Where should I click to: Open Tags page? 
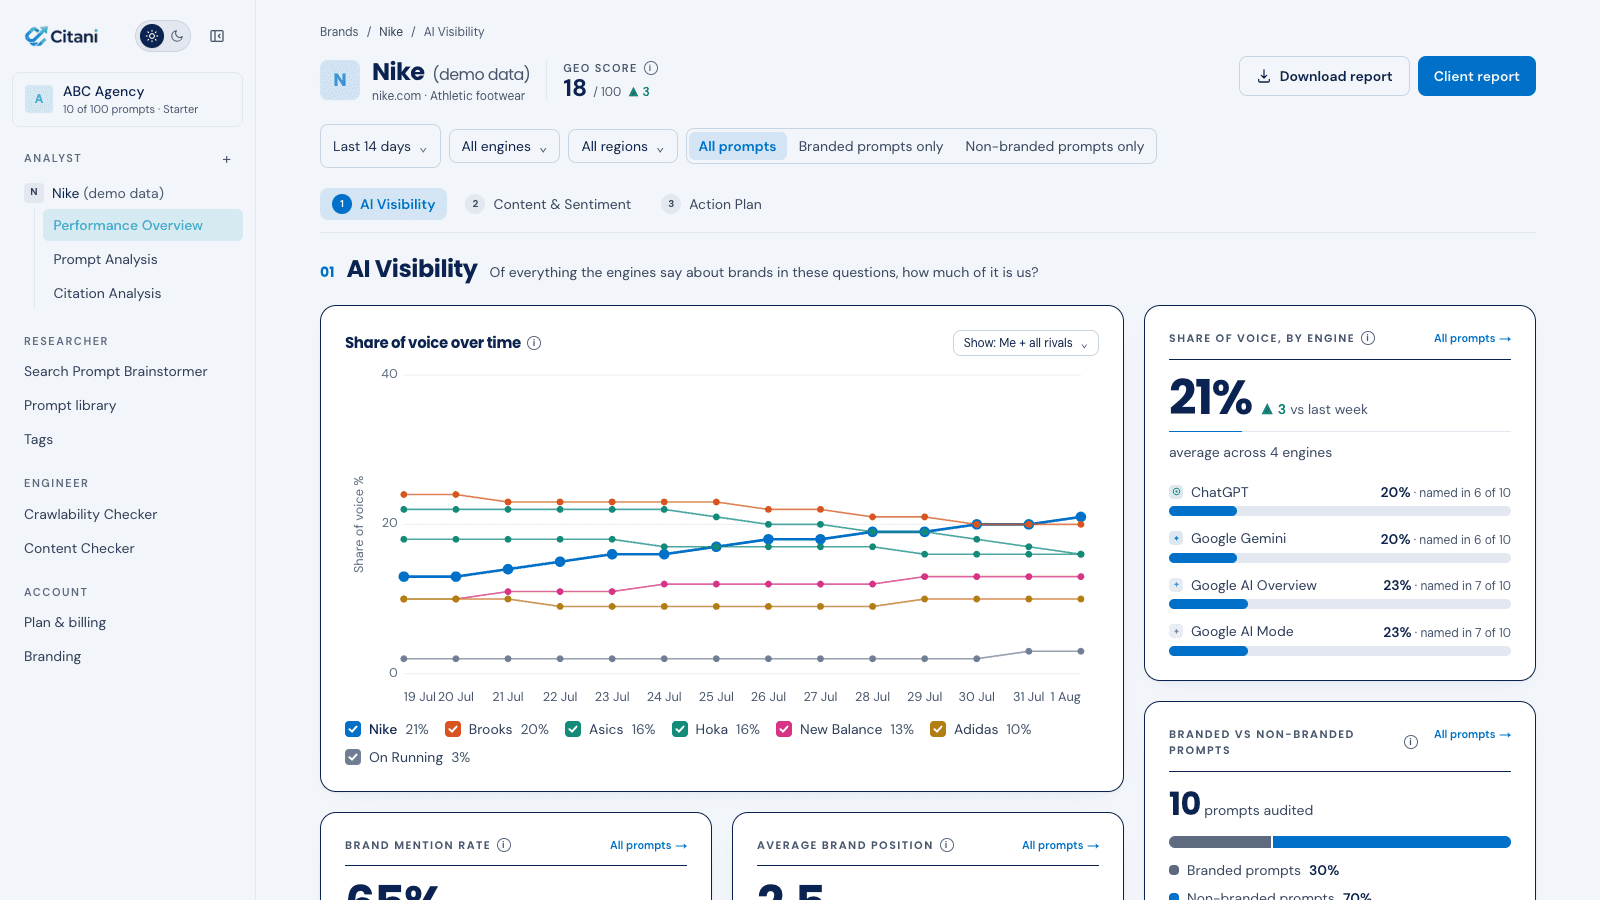38,439
